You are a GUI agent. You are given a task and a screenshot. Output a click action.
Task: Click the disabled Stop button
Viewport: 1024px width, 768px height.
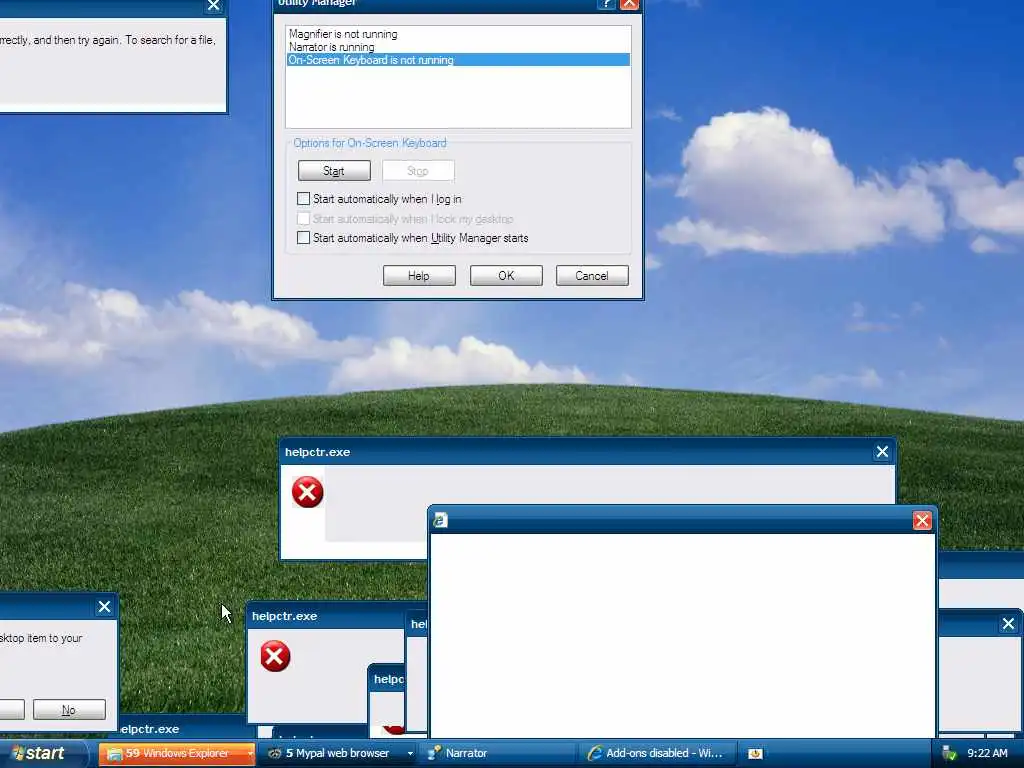click(x=418, y=171)
